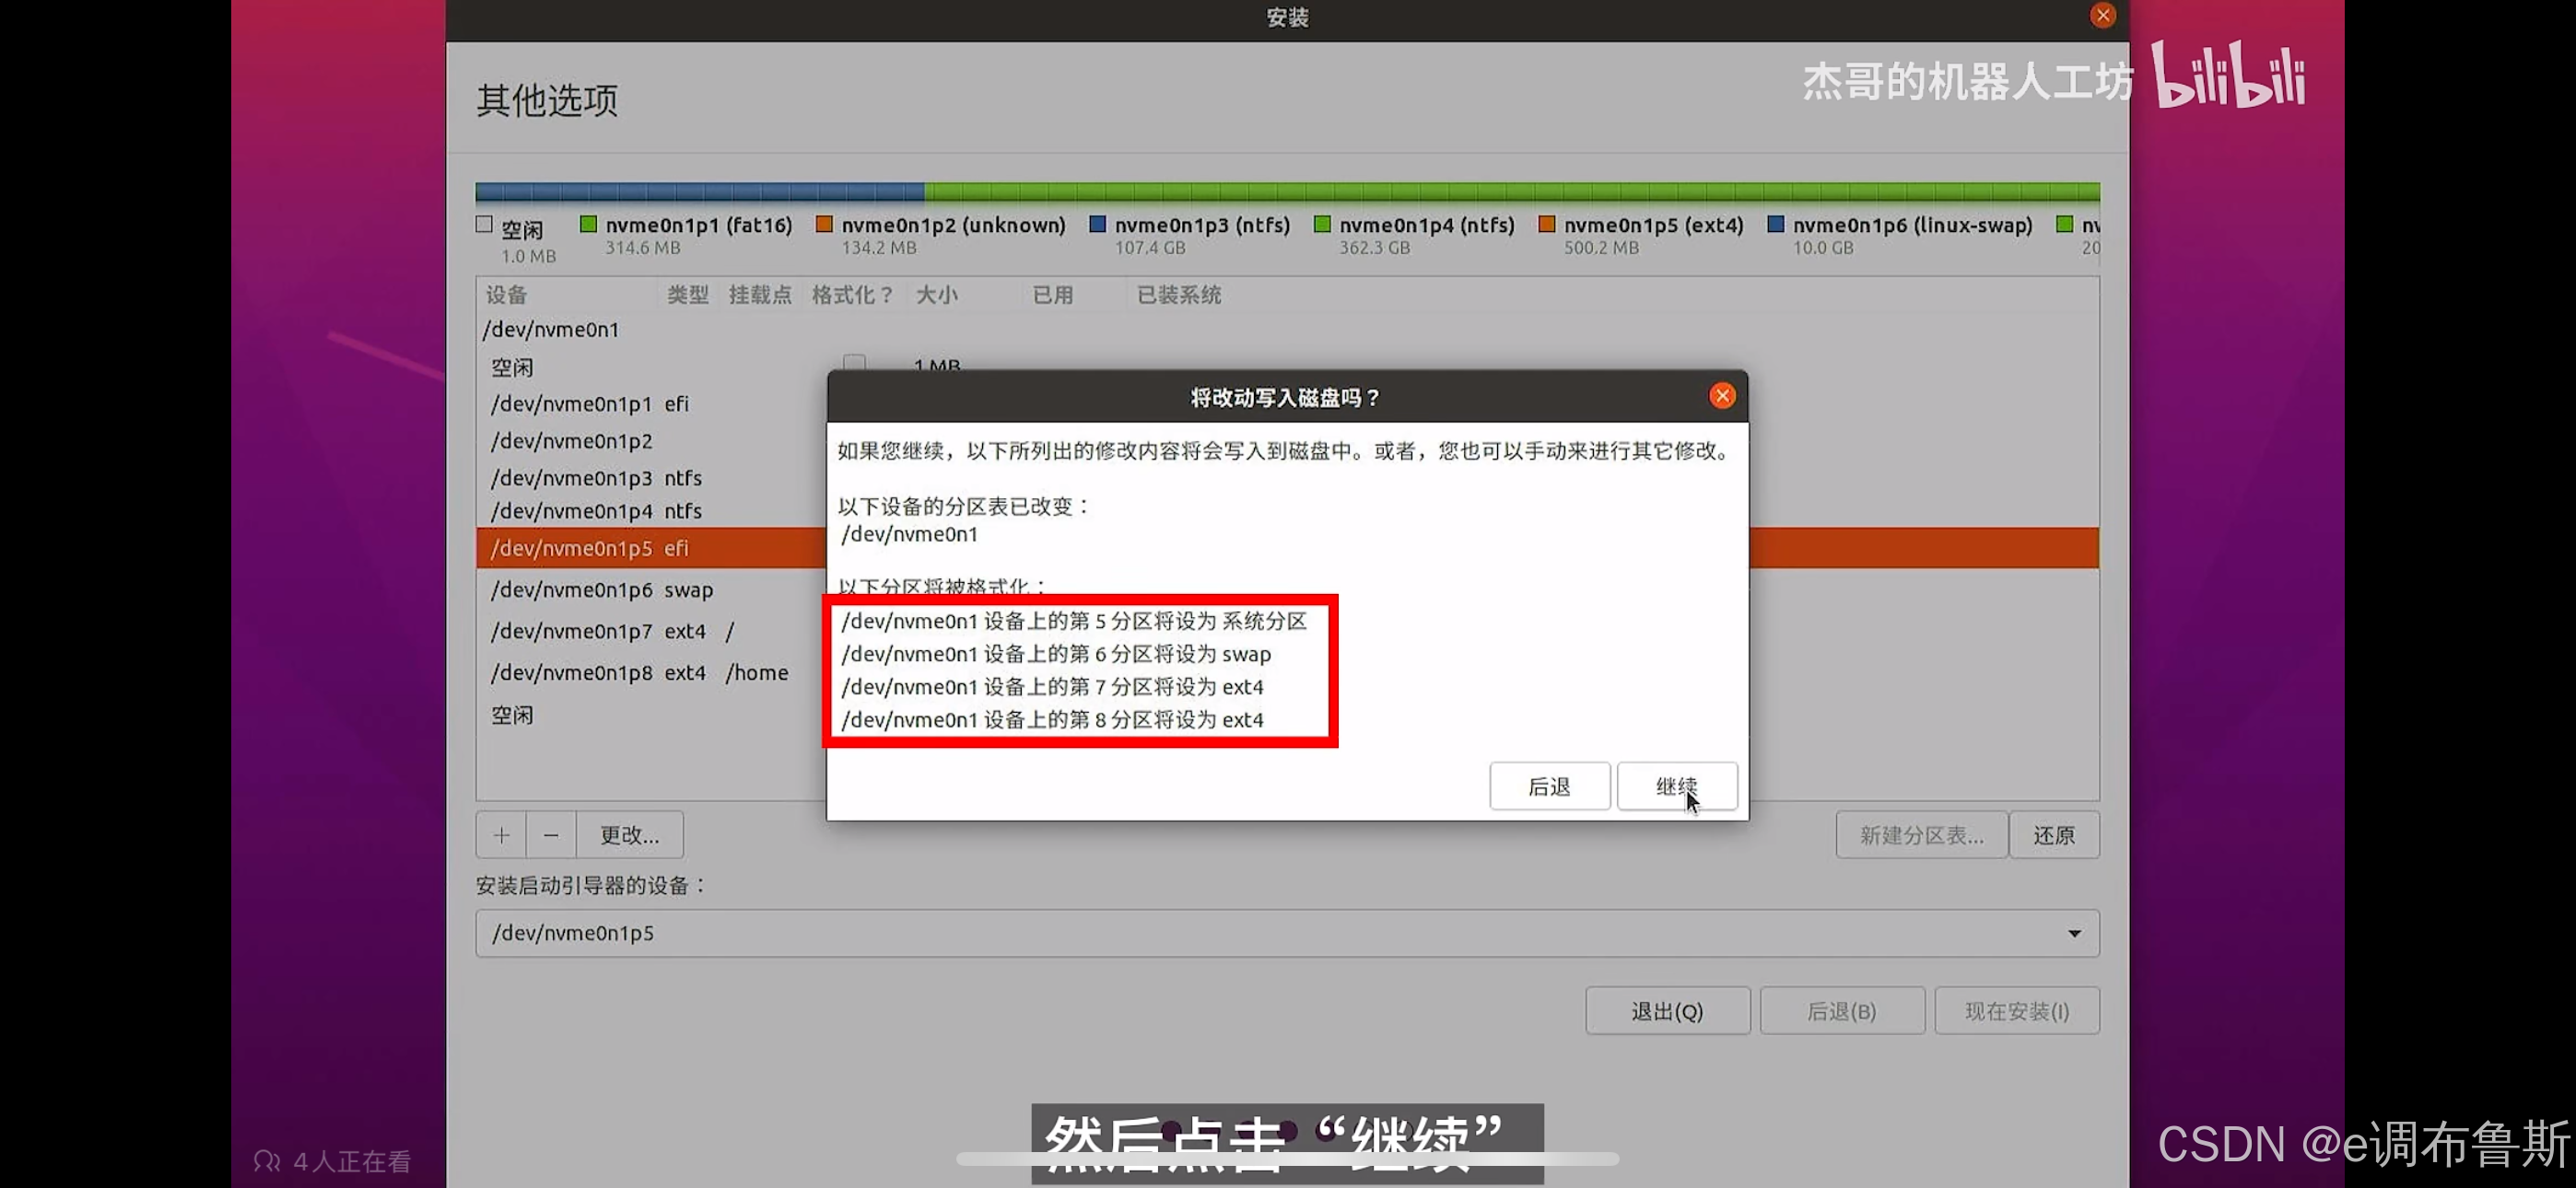2576x1188 pixels.
Task: Click the 挂载点 column header
Action: pos(759,294)
